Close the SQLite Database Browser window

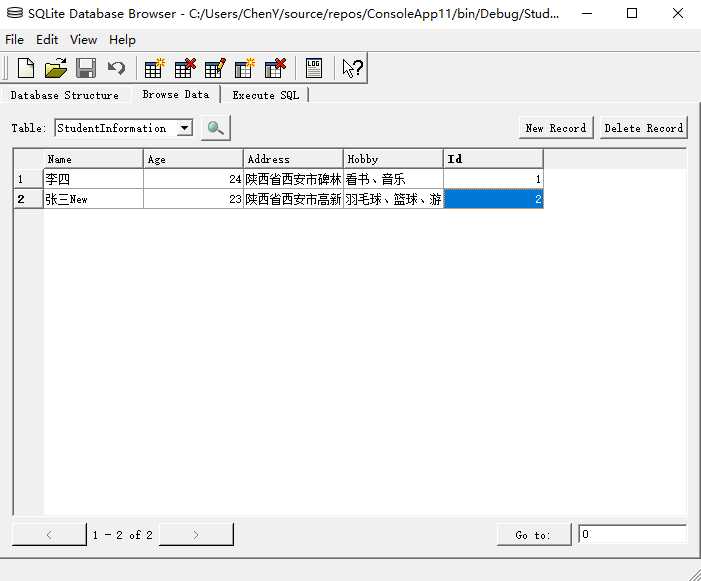point(678,13)
